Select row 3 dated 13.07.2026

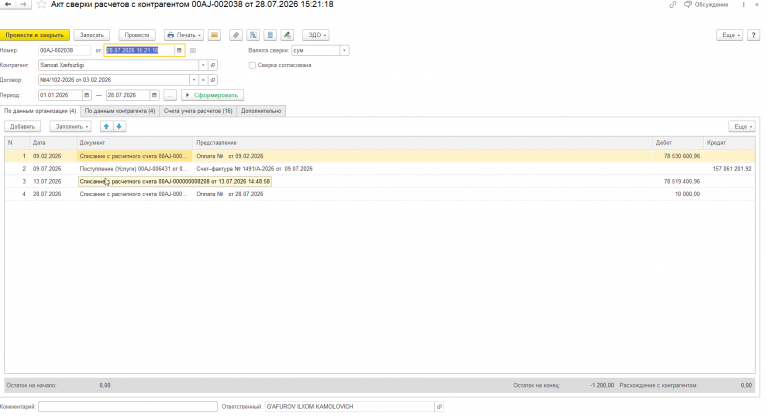(x=380, y=181)
